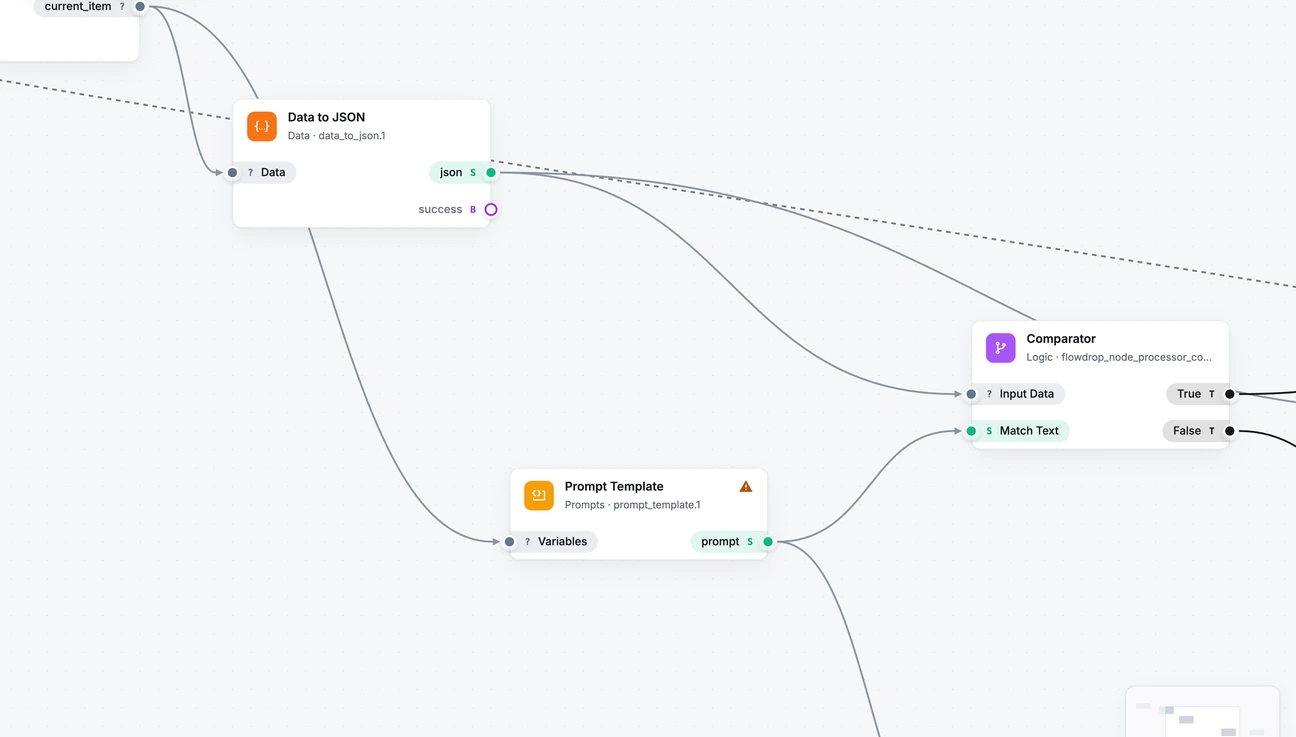Click the prompt output port dot

coord(768,542)
